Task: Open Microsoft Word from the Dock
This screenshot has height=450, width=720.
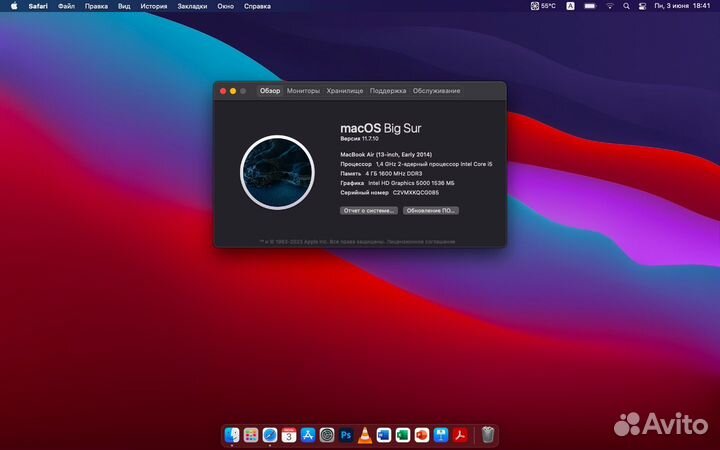Action: [384, 434]
